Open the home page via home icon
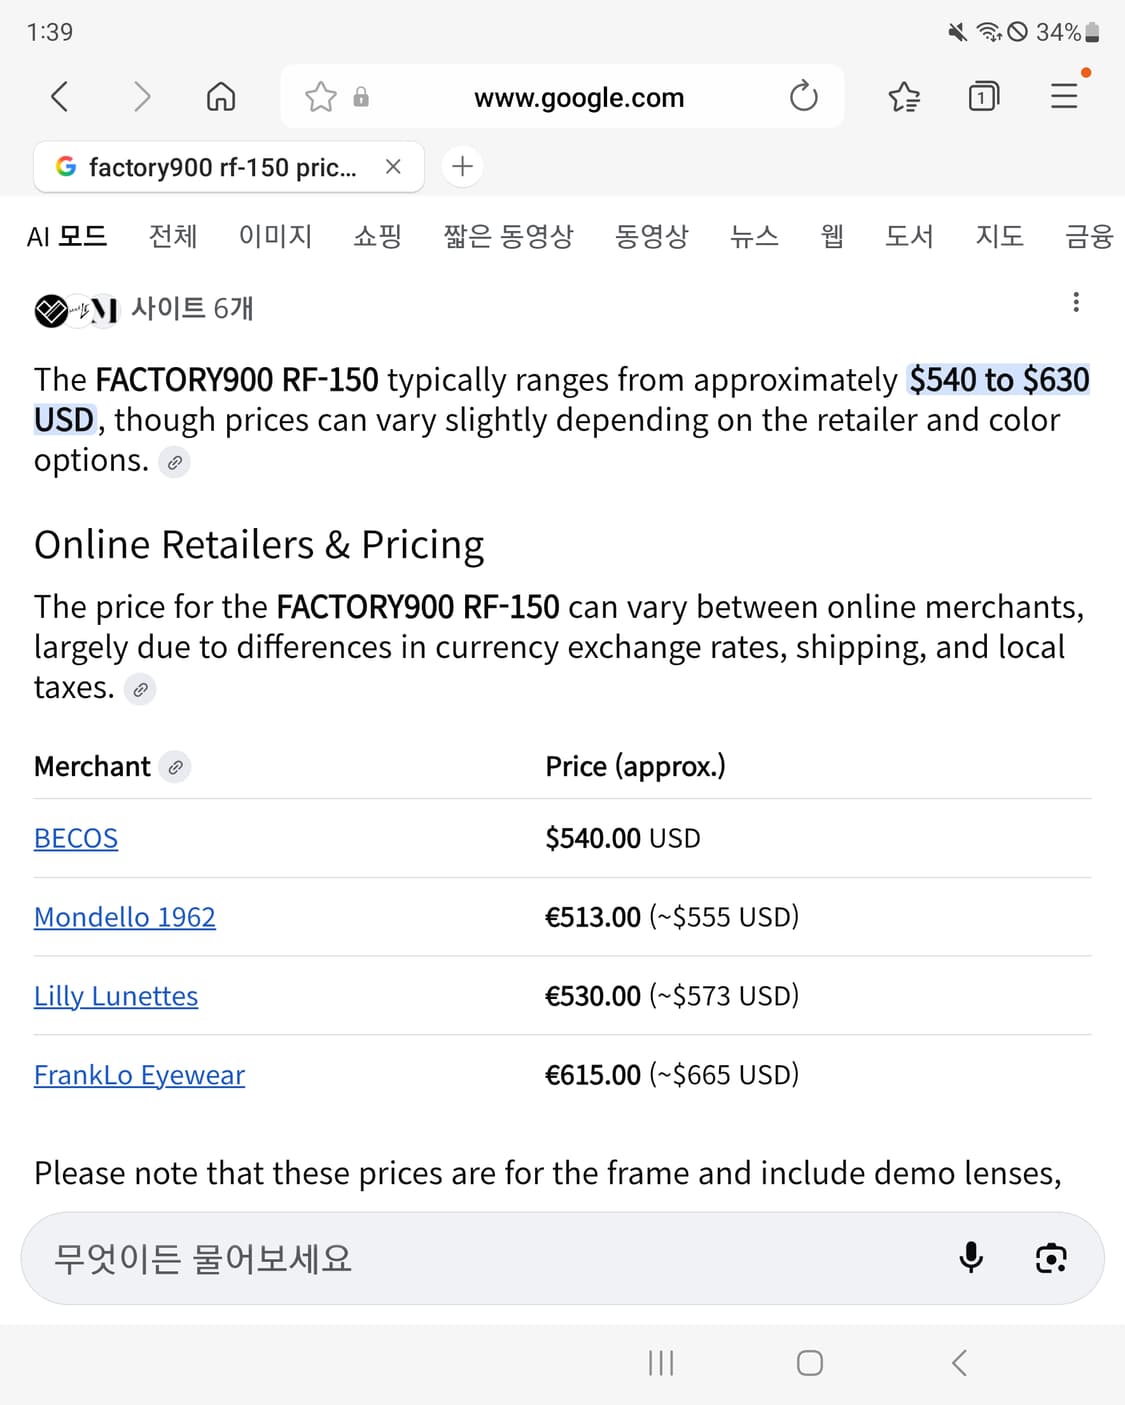This screenshot has width=1125, height=1405. click(x=220, y=96)
